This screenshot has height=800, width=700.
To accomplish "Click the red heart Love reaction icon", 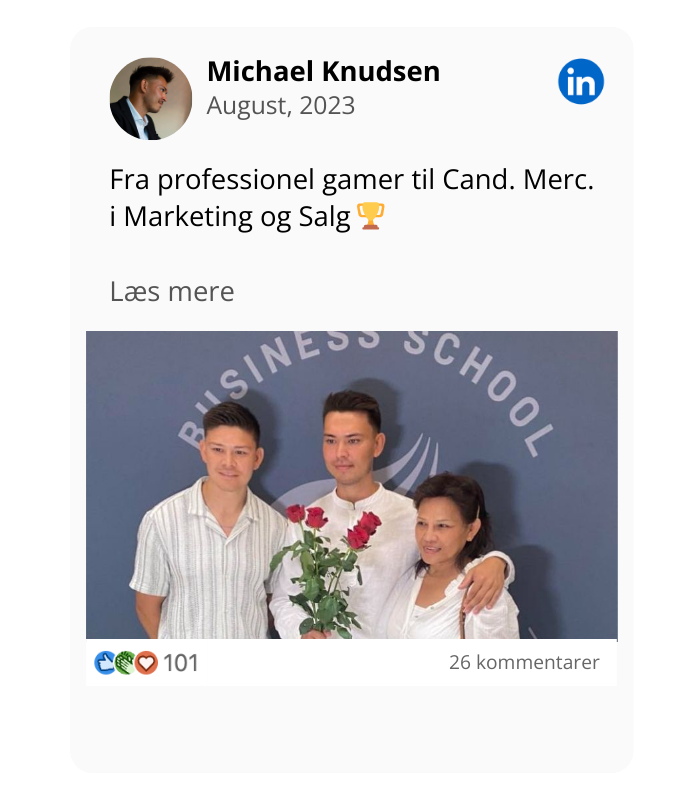I will (146, 663).
